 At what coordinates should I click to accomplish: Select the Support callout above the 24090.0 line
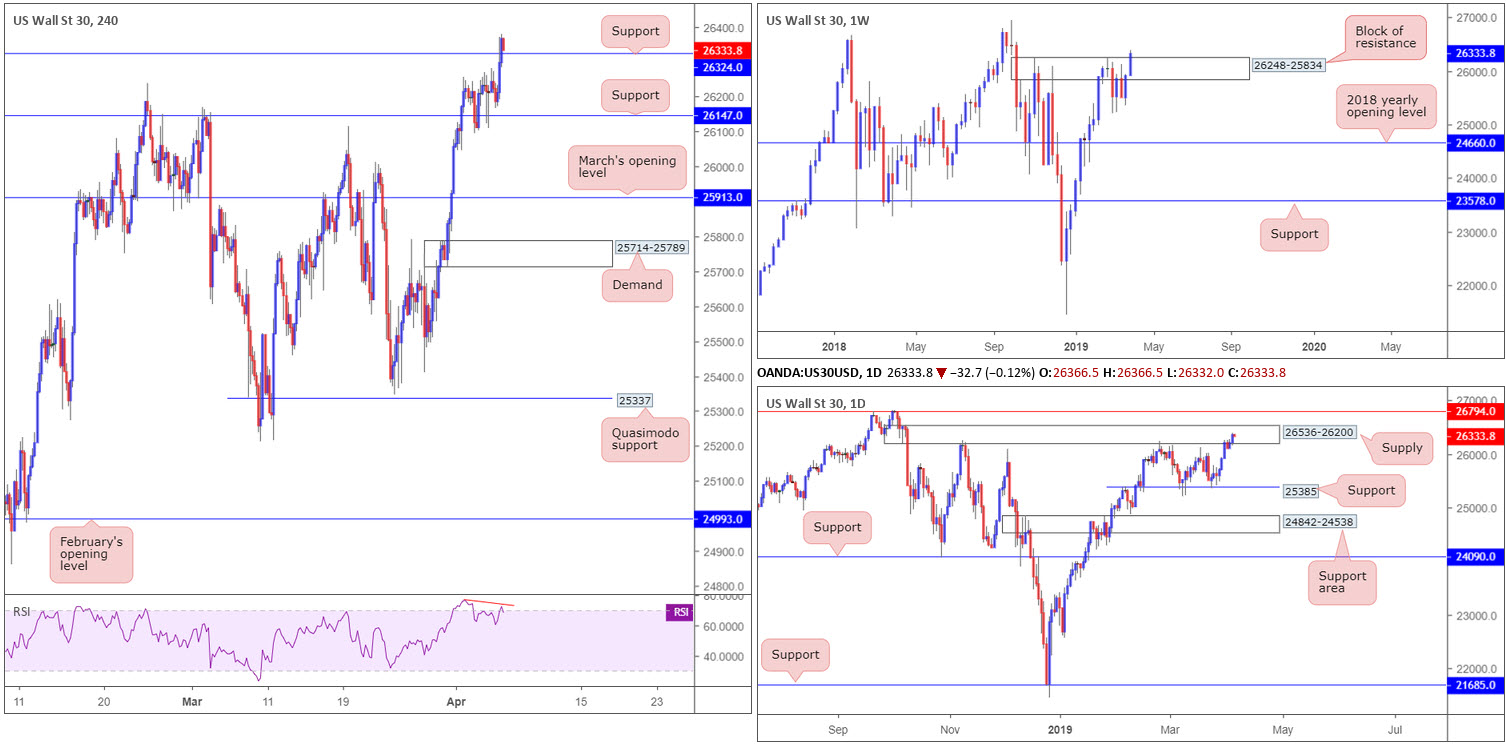pos(837,527)
